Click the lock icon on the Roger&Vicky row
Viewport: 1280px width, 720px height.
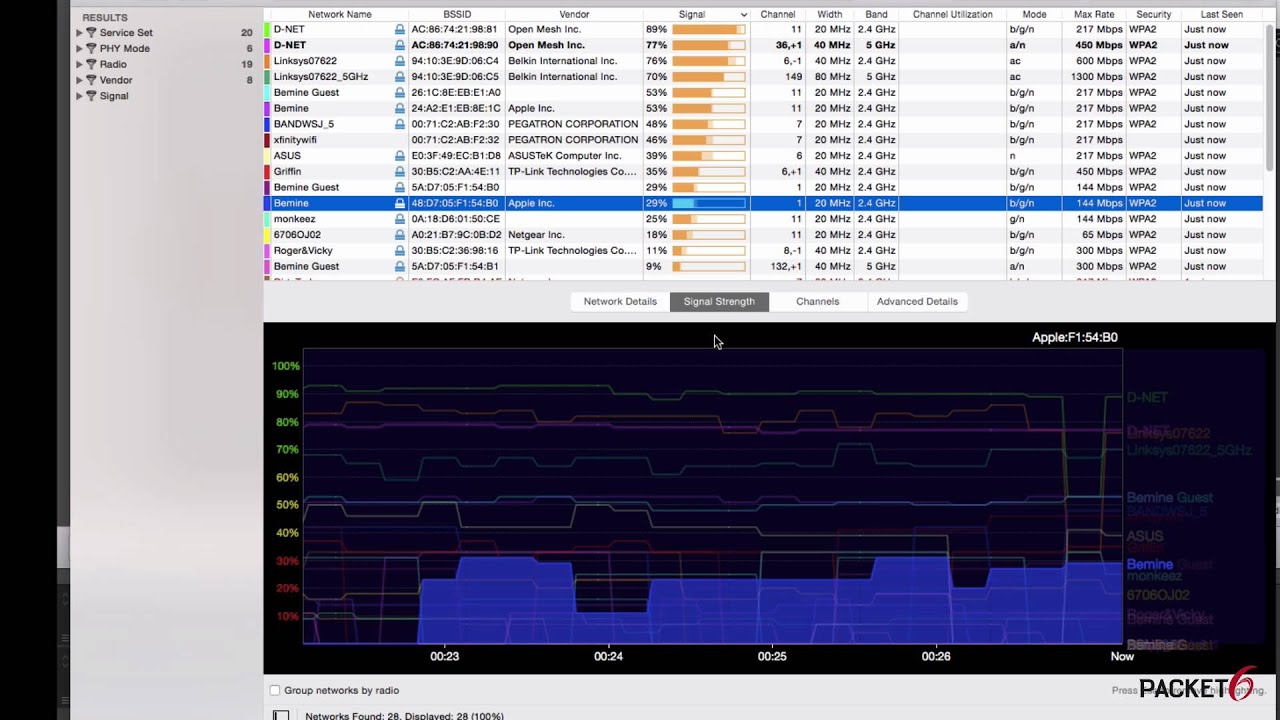(x=400, y=251)
